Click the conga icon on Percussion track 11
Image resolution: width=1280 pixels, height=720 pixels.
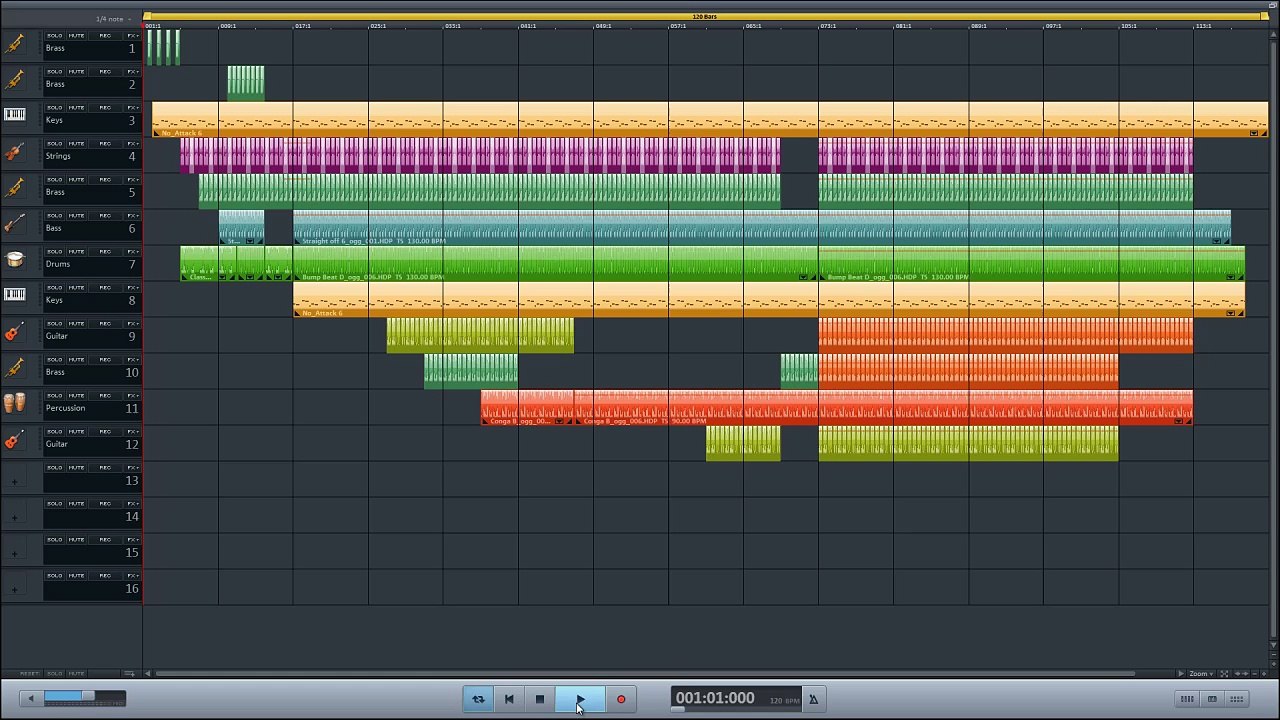point(15,404)
